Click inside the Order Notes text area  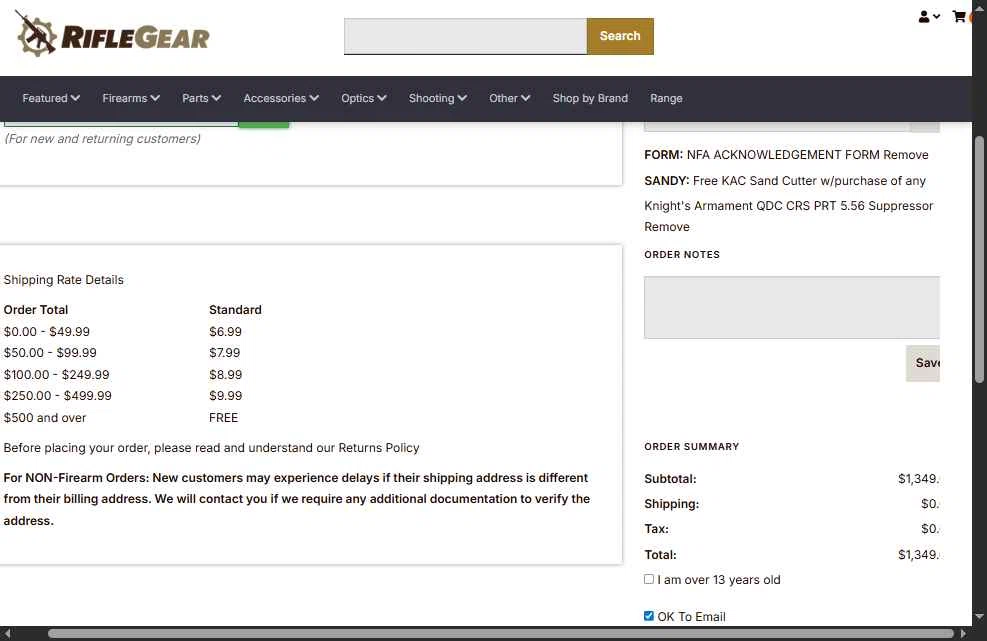(791, 307)
